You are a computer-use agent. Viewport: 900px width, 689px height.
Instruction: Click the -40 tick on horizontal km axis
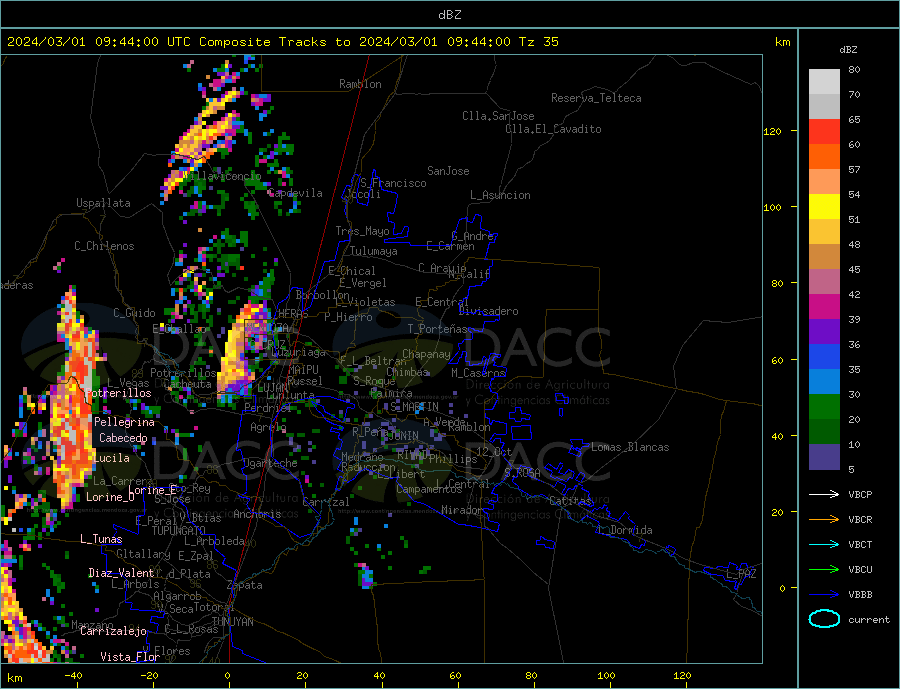coord(73,676)
